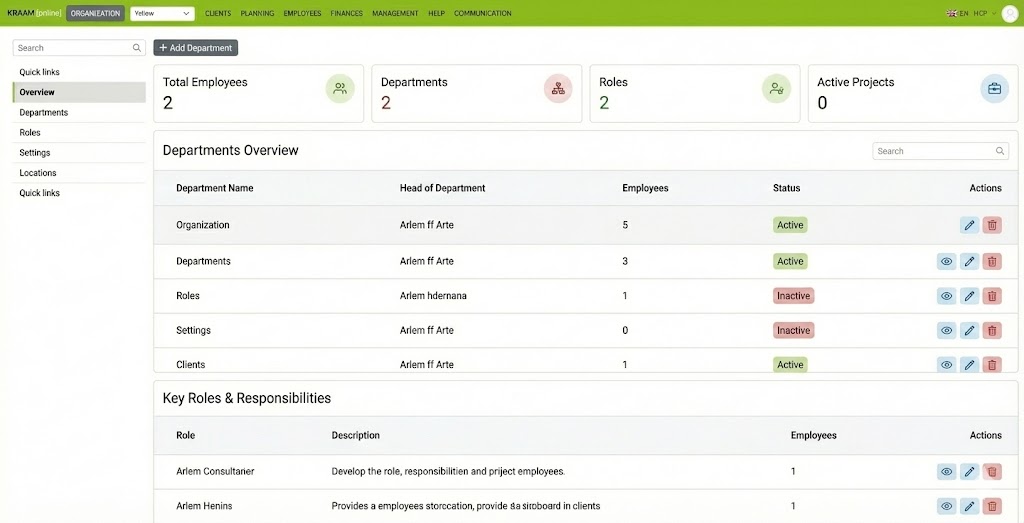View the Clients department with eye icon
The image size is (1024, 523).
pyautogui.click(x=946, y=364)
